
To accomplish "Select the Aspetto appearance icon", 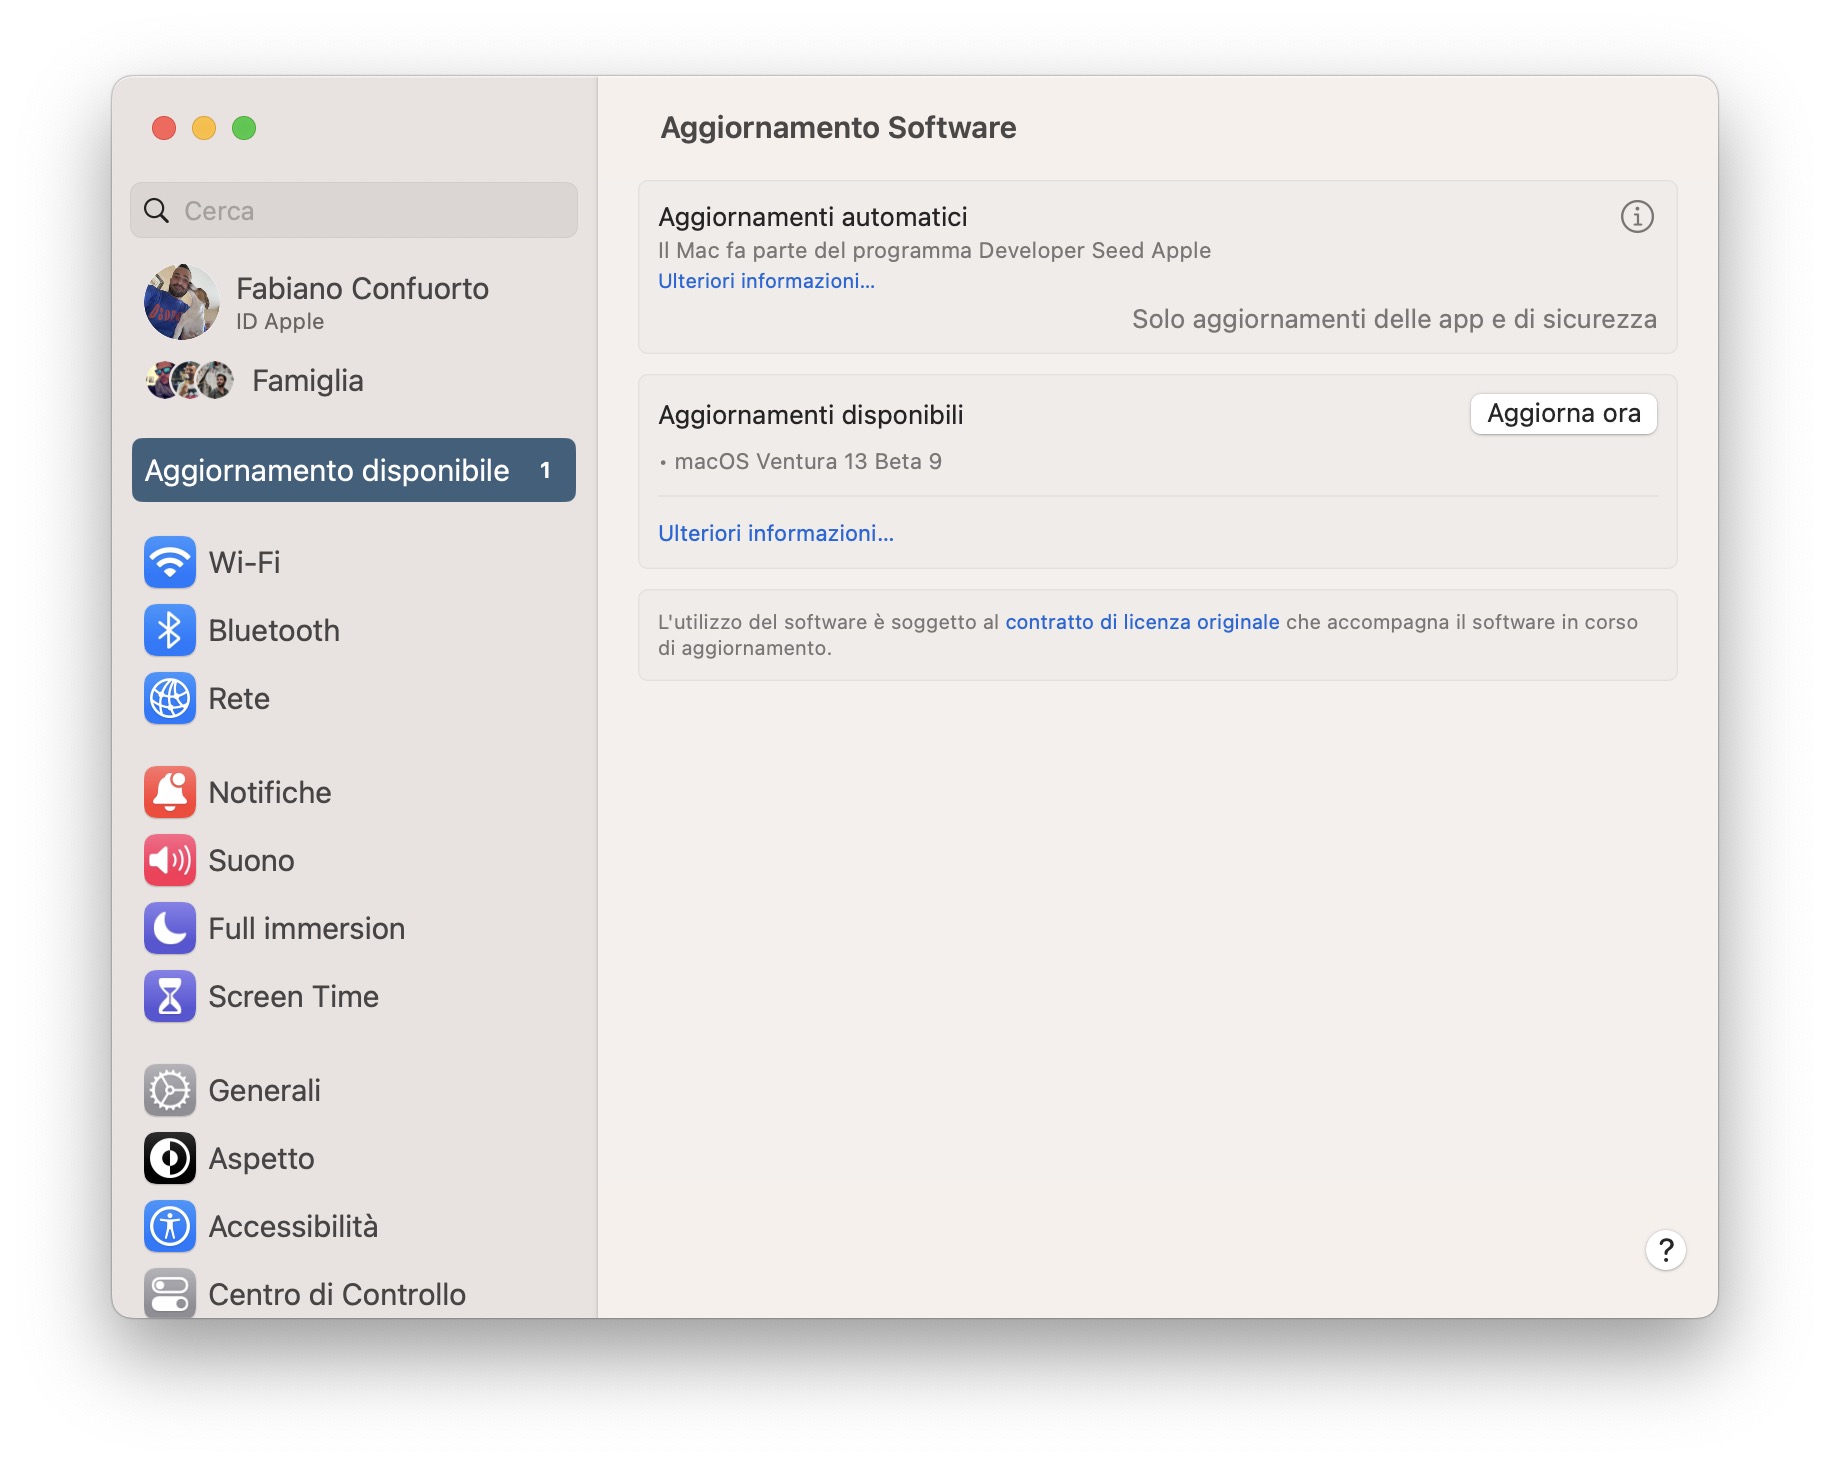I will click(169, 1158).
